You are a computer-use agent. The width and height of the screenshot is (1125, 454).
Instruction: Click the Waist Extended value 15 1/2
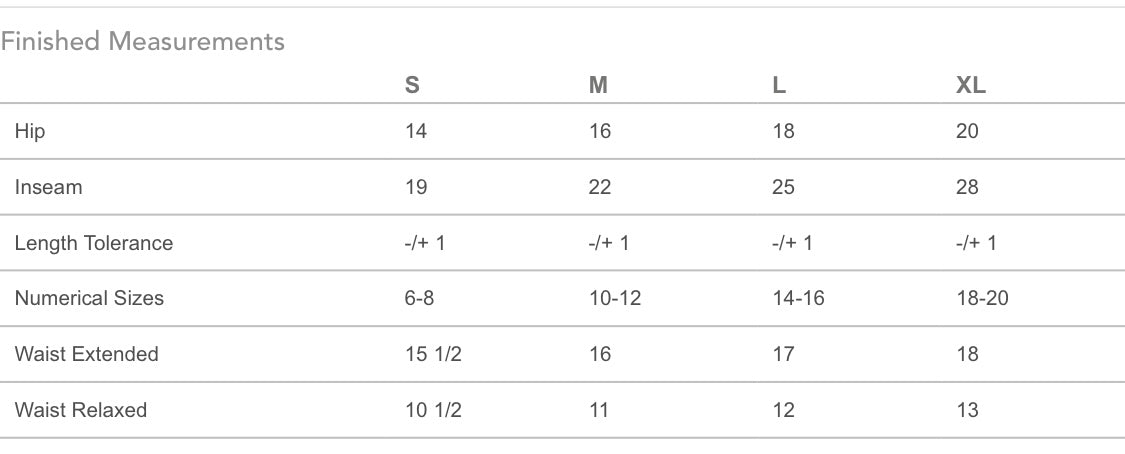(x=433, y=354)
